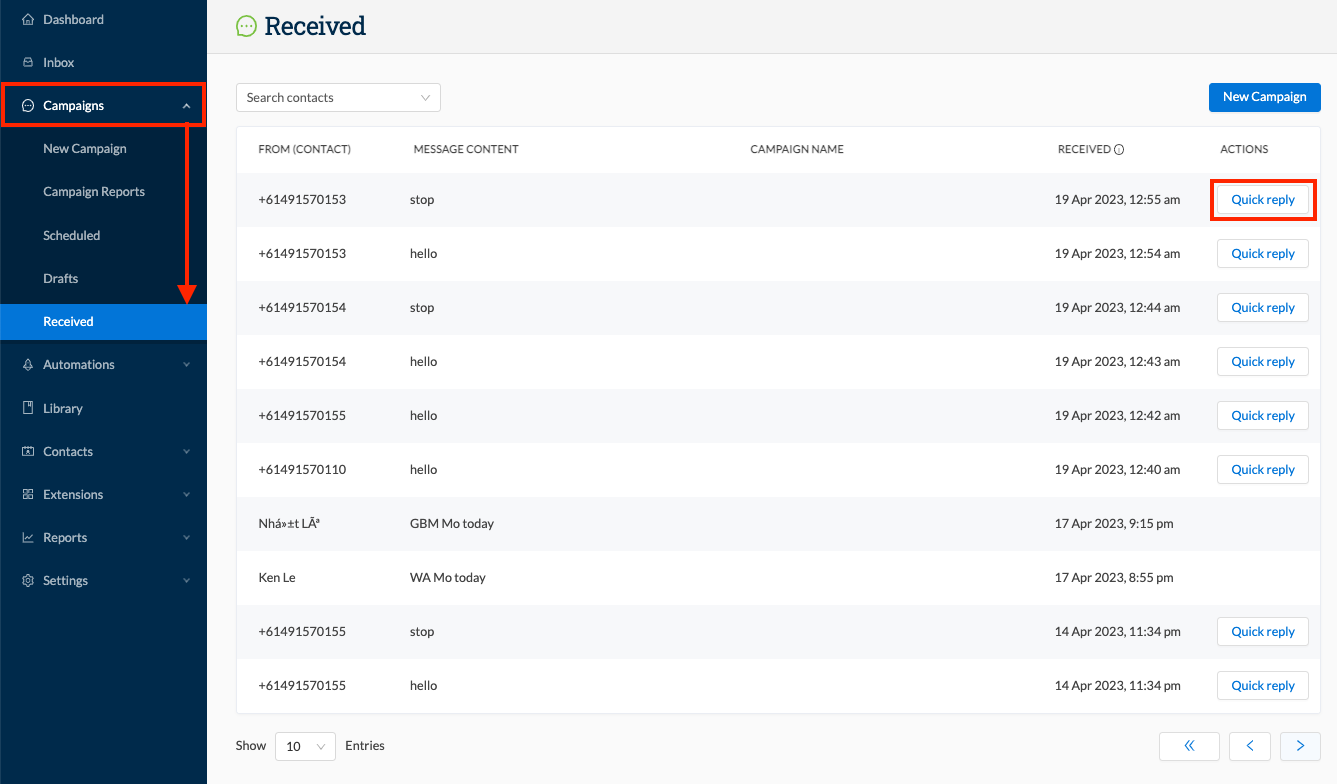Click the blue New Campaign button

tap(1265, 97)
